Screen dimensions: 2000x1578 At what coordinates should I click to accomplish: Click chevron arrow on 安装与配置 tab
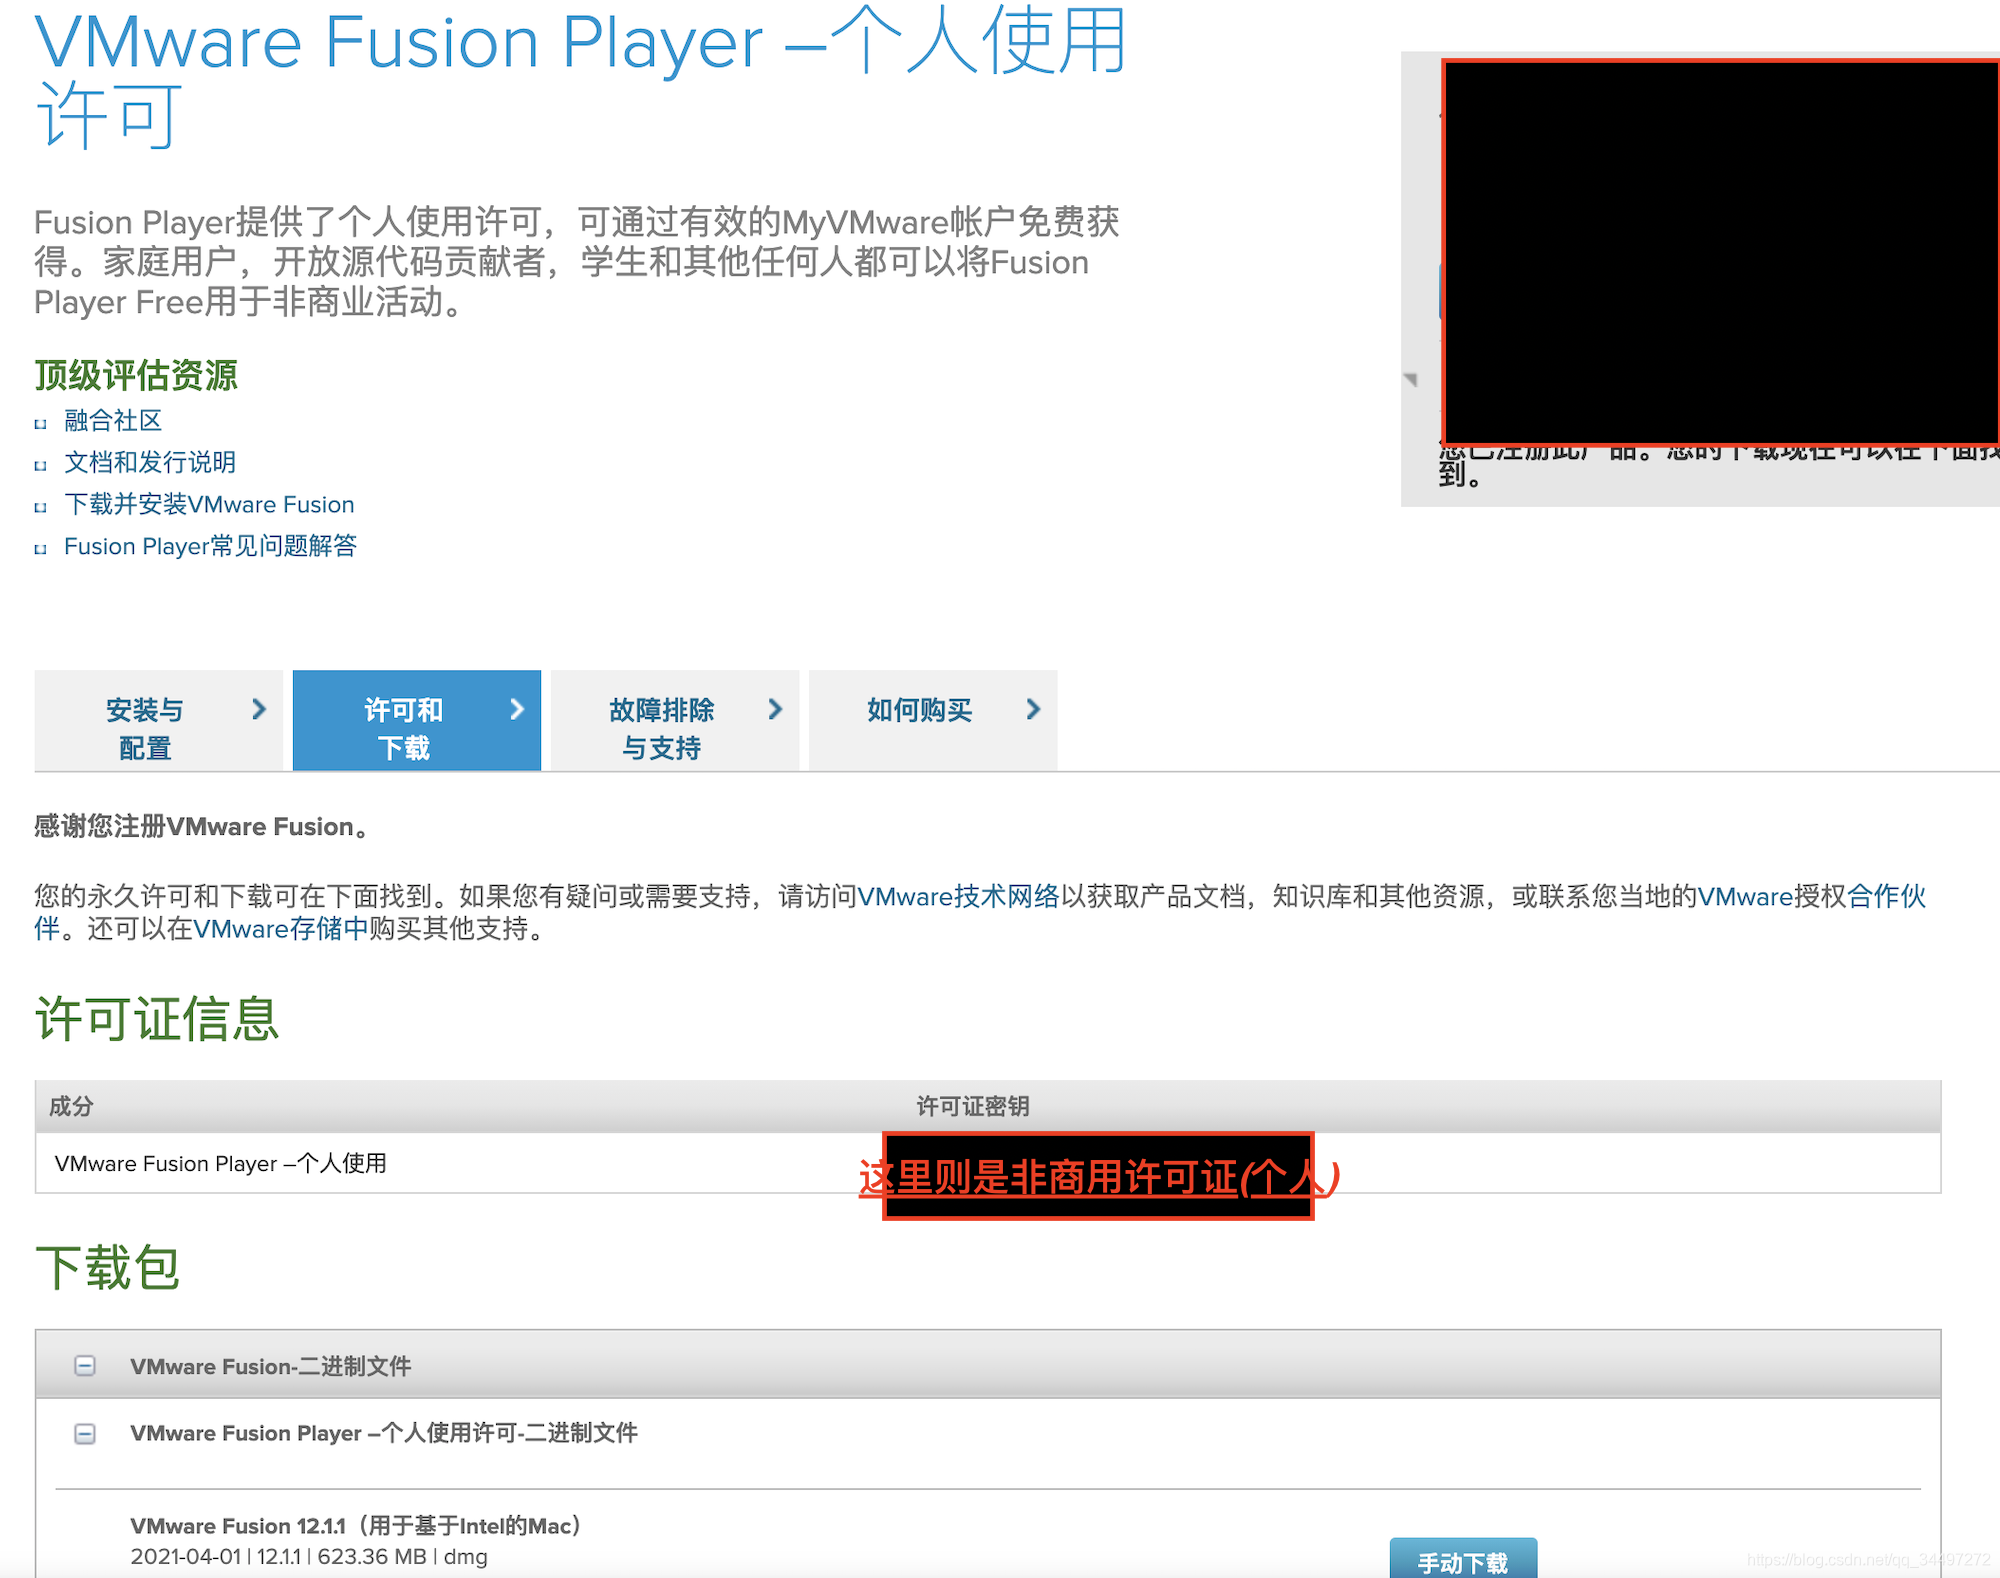(259, 710)
